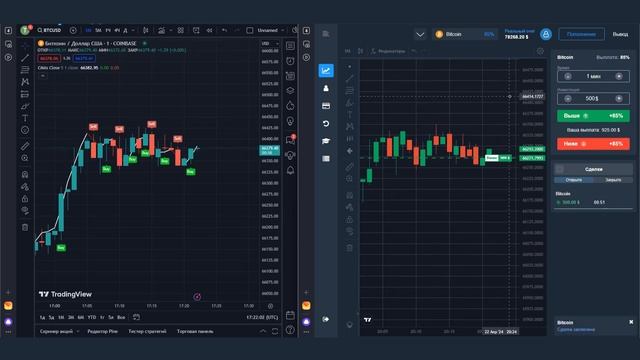Open the go-to-date calendar icon
This screenshot has height=360, width=640.
[x=136, y=317]
